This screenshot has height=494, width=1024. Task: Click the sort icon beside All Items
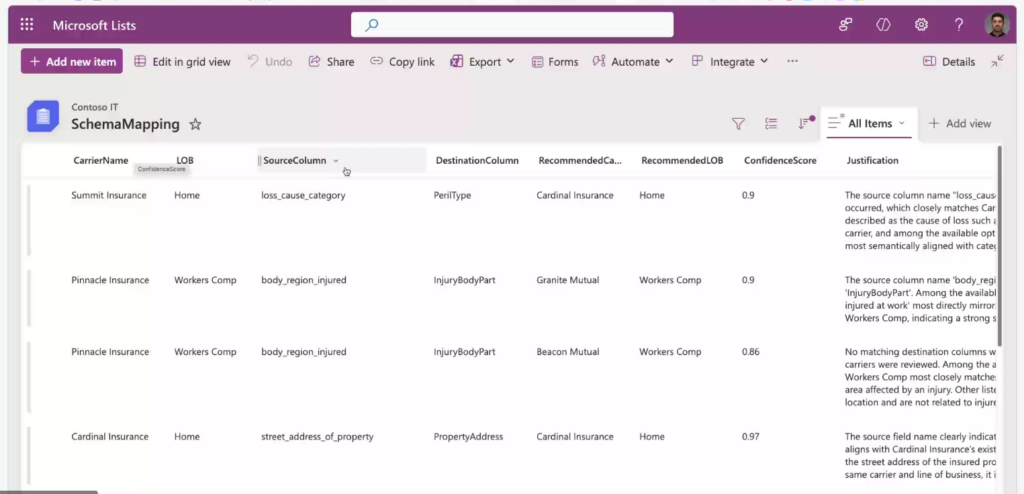803,124
